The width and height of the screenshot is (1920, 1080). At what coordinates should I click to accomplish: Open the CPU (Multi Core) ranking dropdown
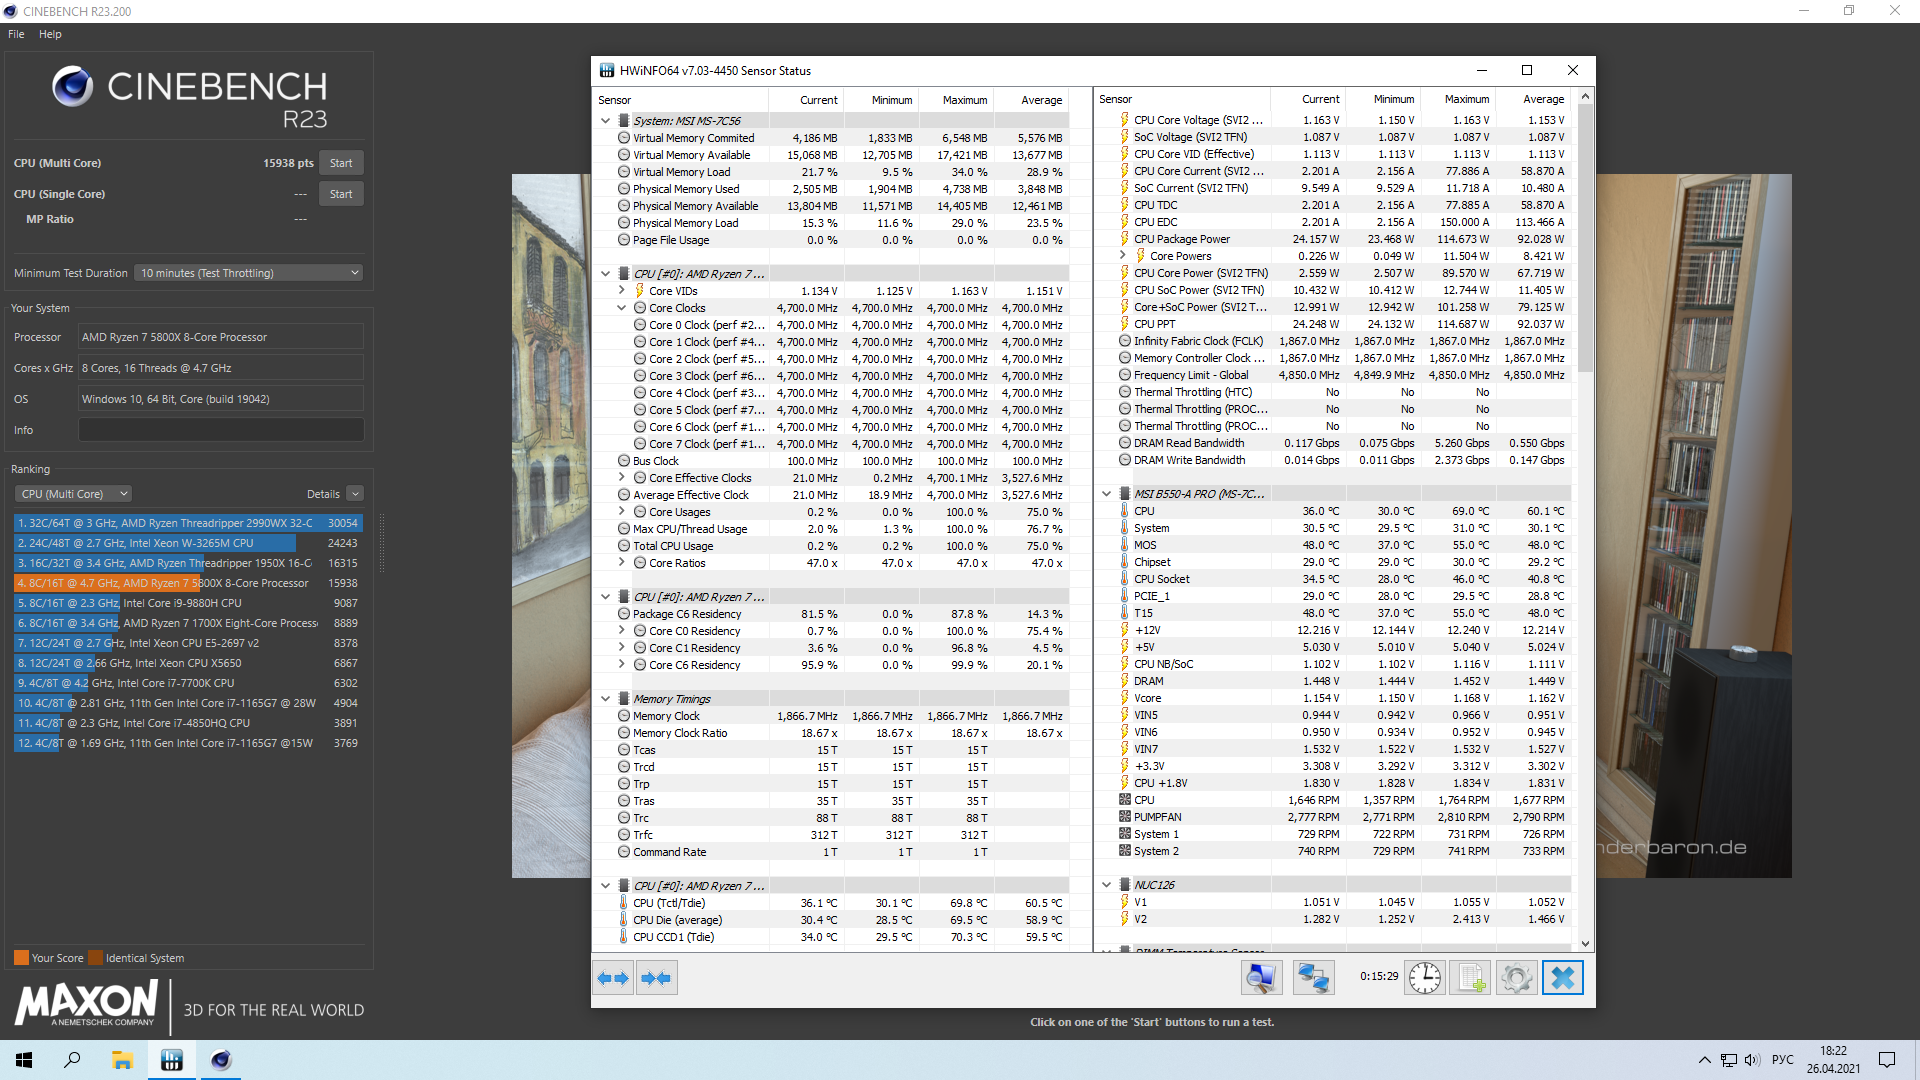[x=73, y=494]
